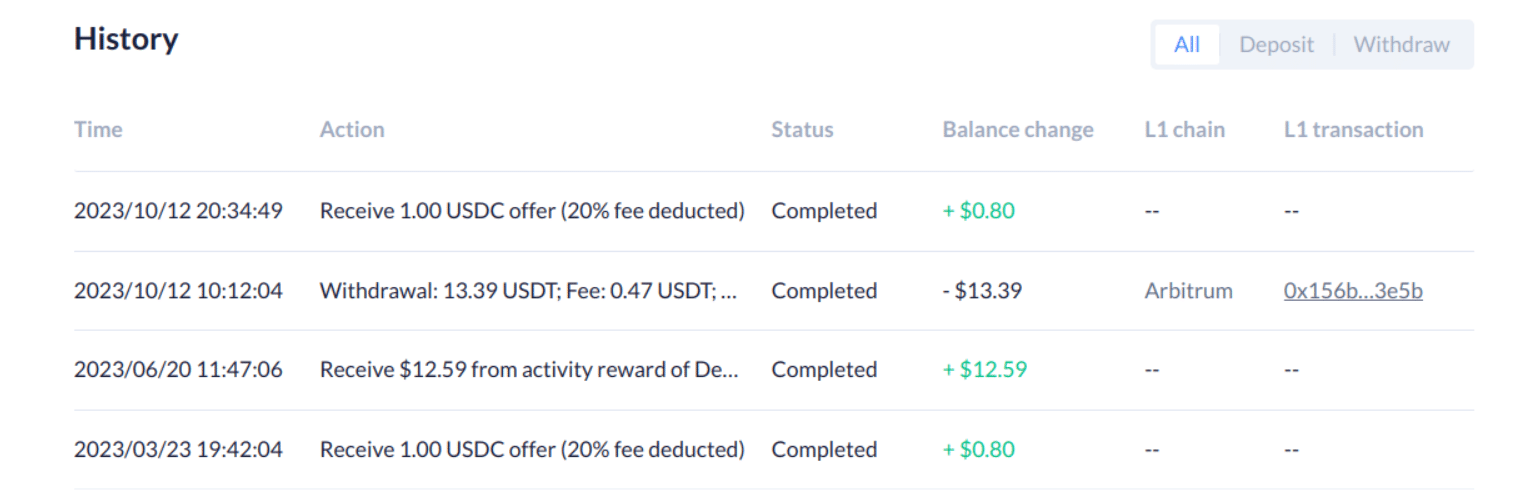The image size is (1526, 501).
Task: Click the Status column header
Action: (802, 130)
